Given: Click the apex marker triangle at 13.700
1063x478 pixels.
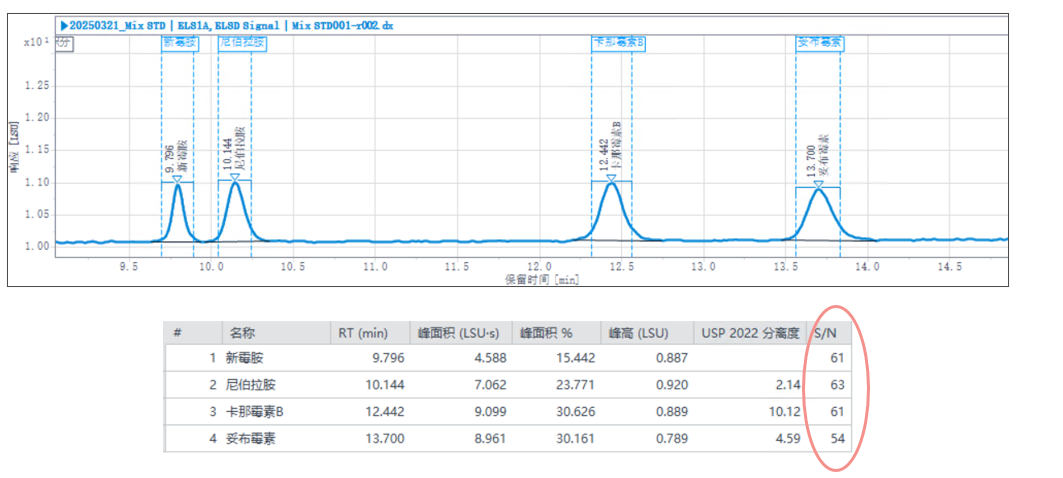Looking at the screenshot, I should tap(818, 185).
